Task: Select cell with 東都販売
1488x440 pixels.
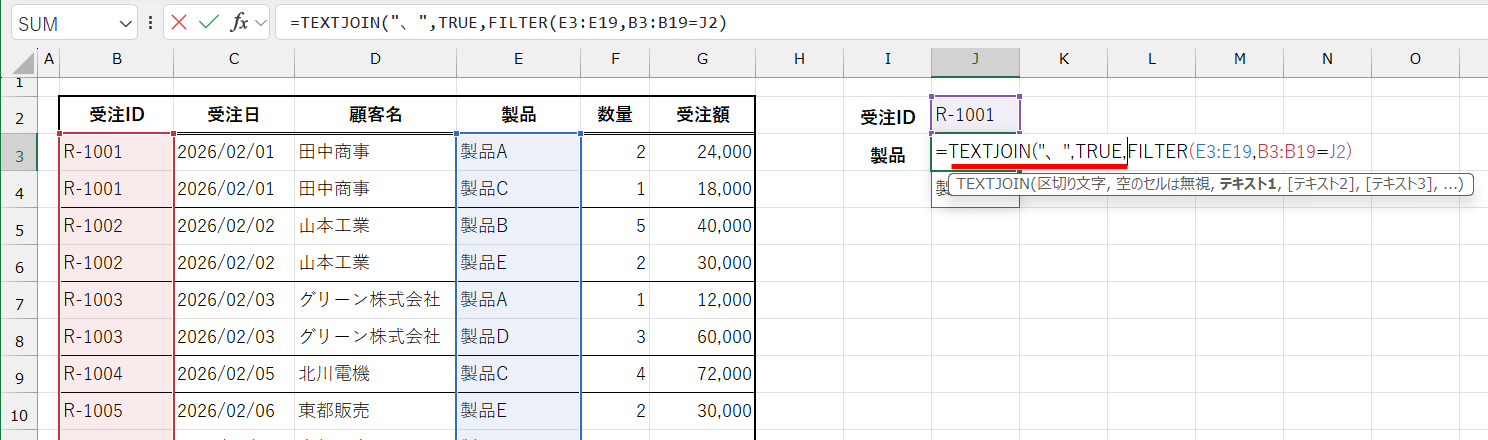Action: (x=375, y=411)
